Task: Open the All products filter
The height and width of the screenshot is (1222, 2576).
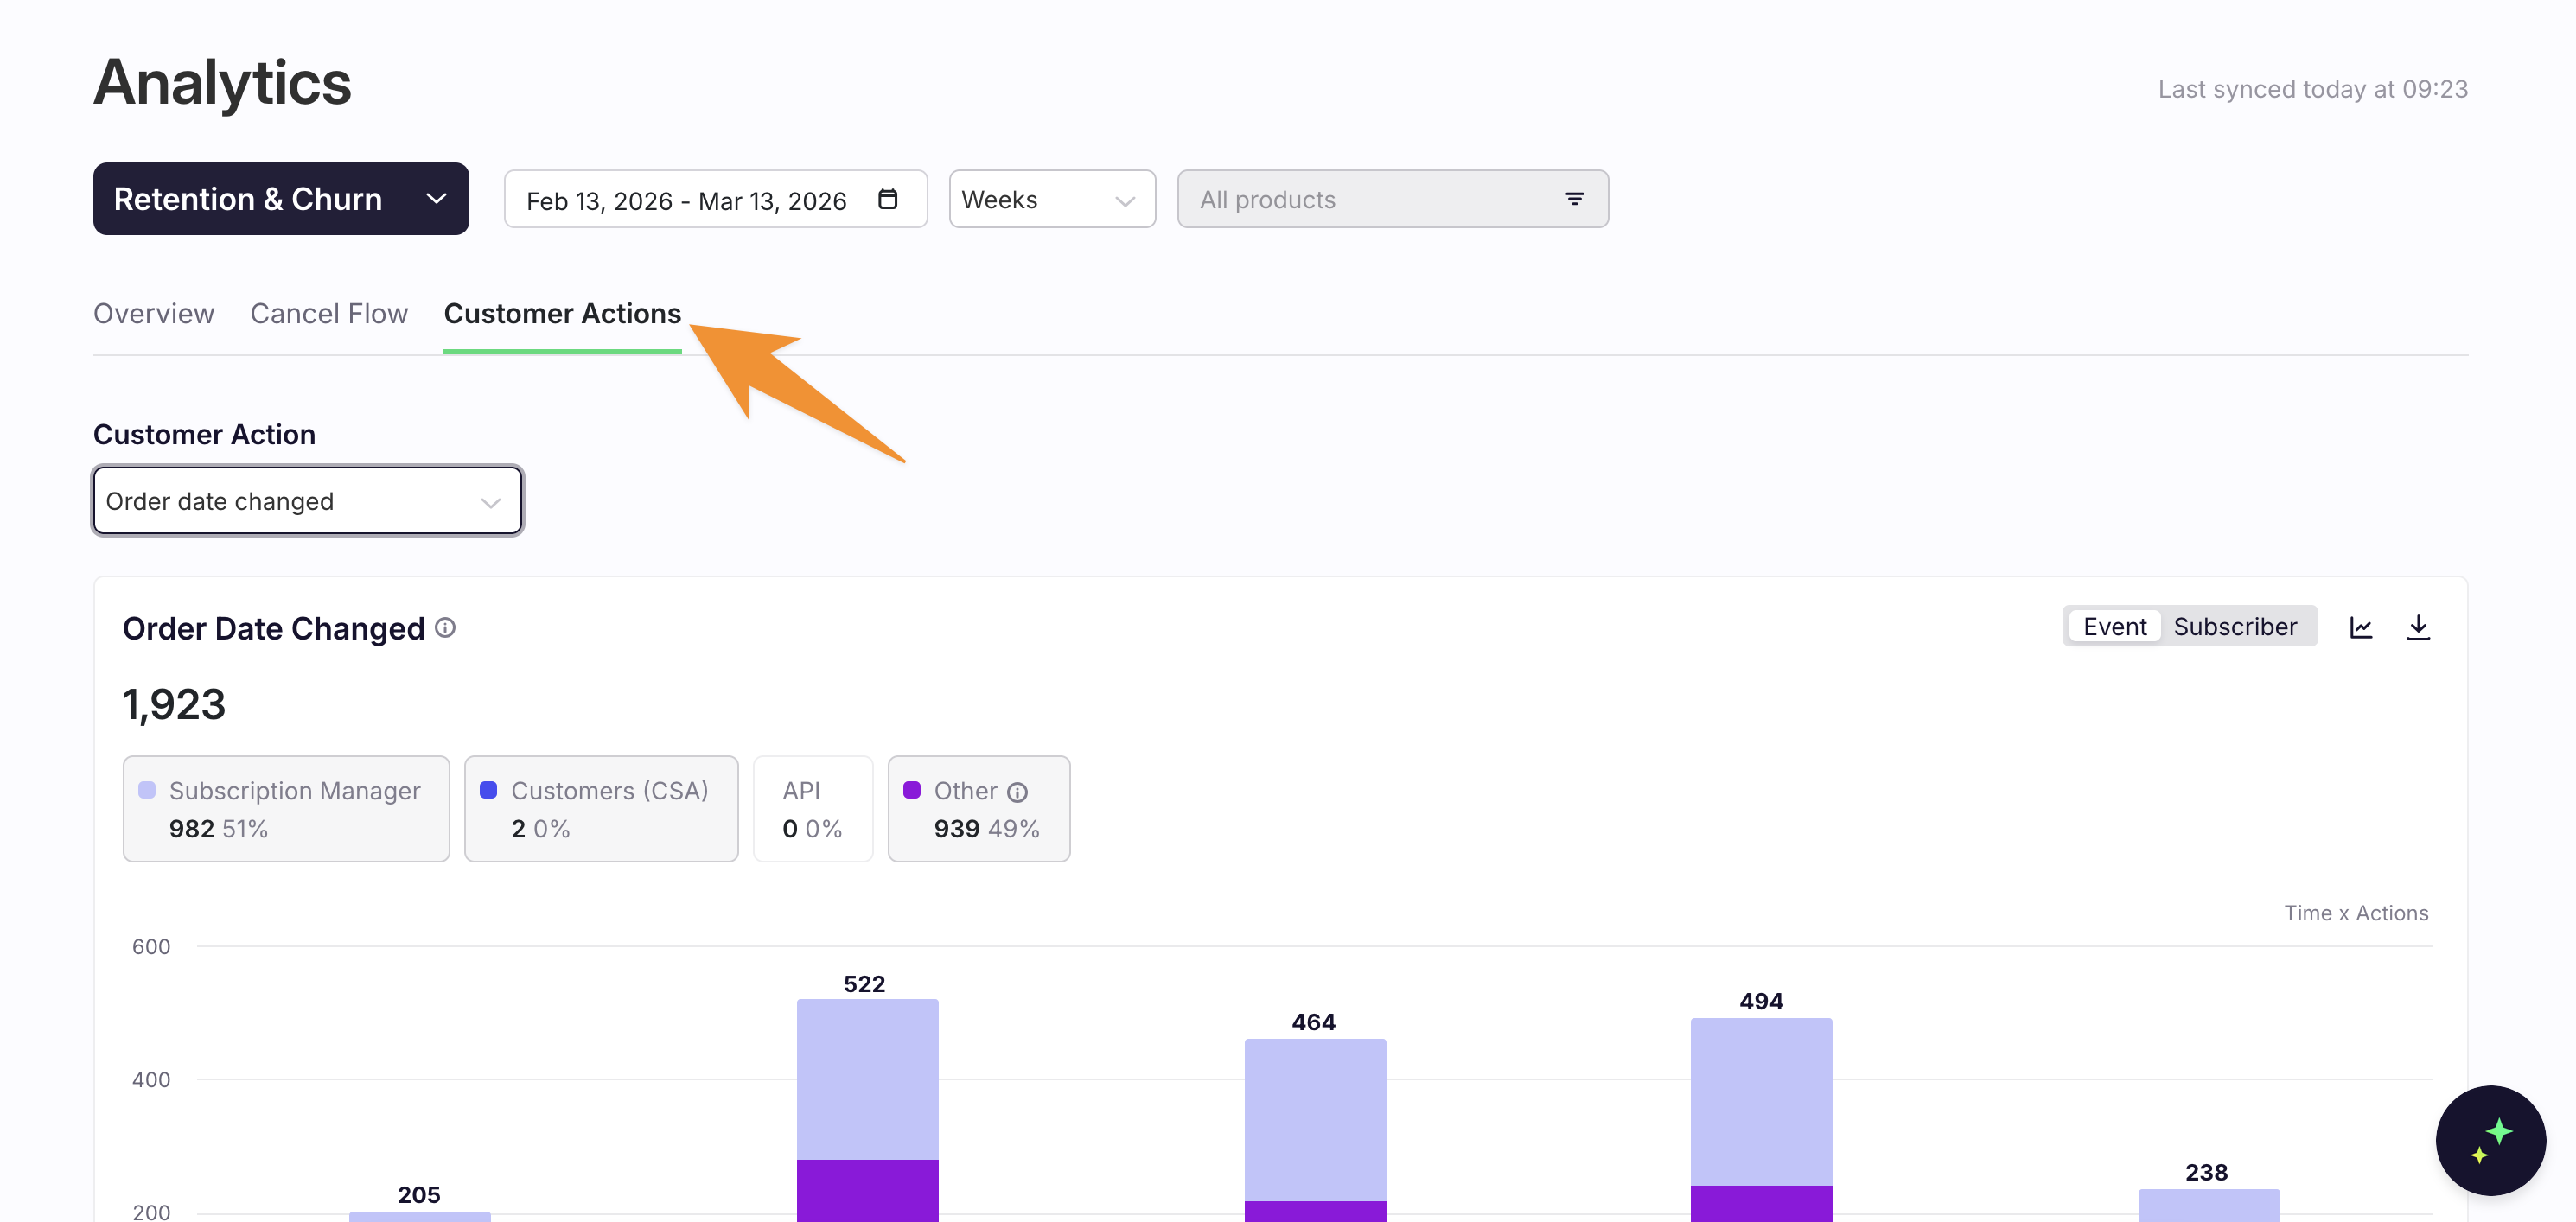Action: [x=1393, y=199]
